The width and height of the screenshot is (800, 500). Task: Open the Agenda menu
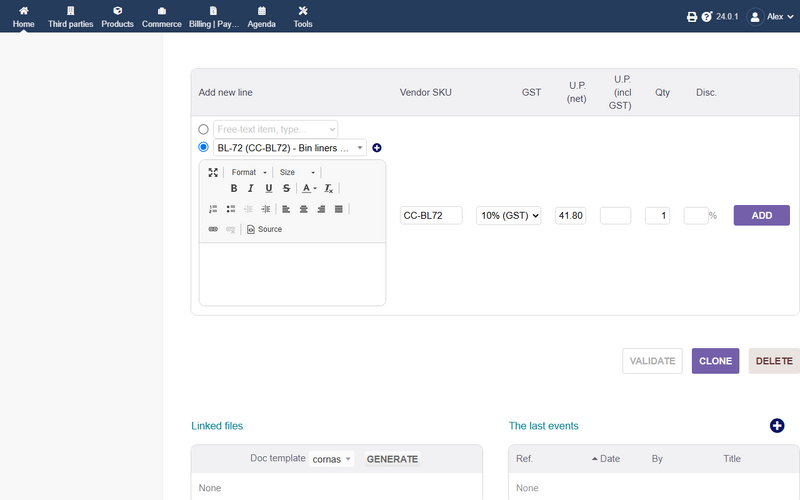(x=262, y=17)
